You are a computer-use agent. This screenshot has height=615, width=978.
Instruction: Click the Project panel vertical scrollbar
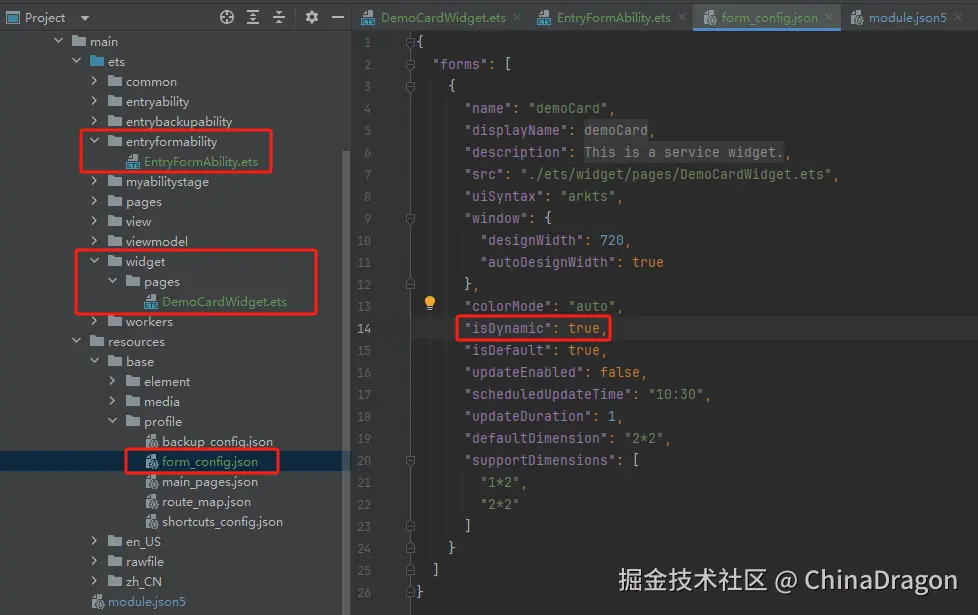(x=346, y=382)
